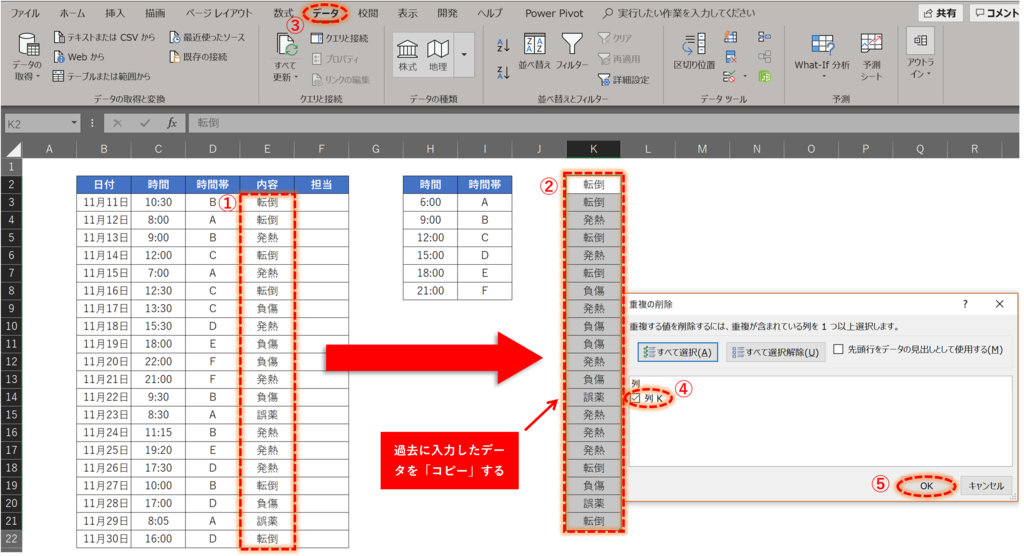This screenshot has height=556, width=1024.
Task: Close the 重複の削除 dialog
Action: (x=999, y=304)
